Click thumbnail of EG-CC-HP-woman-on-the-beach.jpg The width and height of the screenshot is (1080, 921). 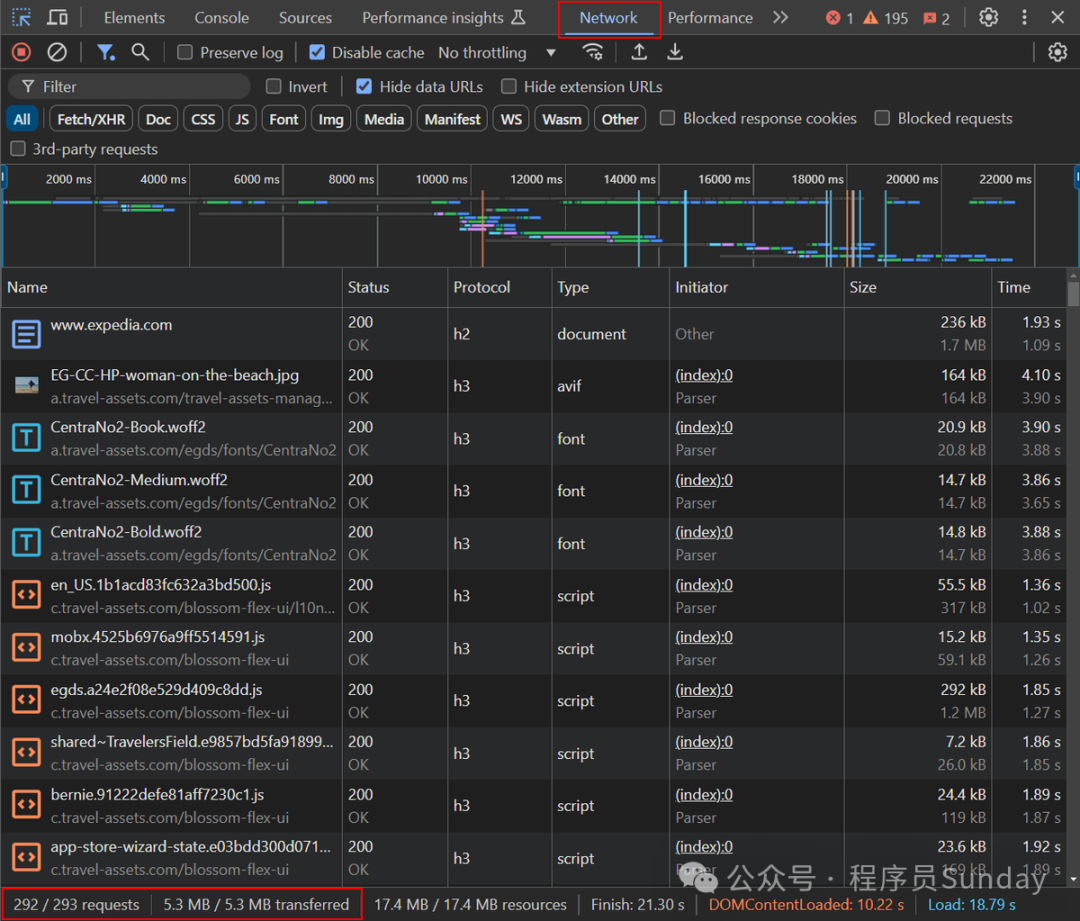[x=26, y=386]
